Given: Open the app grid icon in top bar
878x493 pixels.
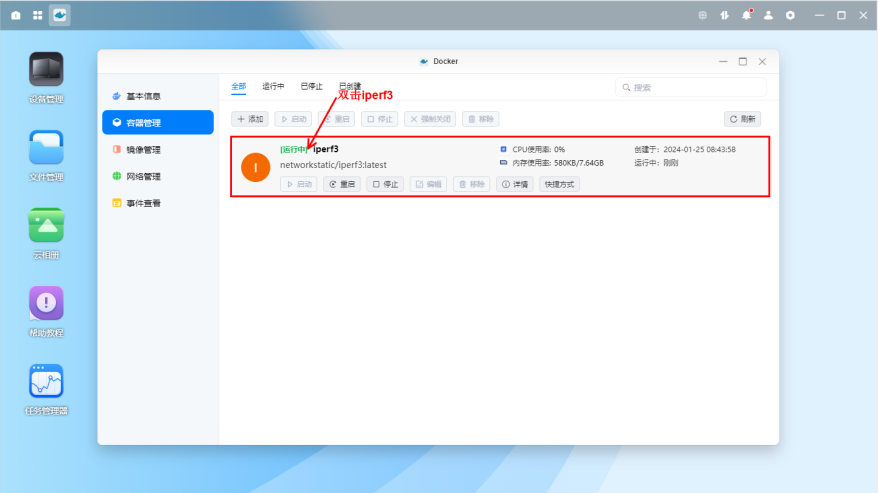Looking at the screenshot, I should click(38, 15).
